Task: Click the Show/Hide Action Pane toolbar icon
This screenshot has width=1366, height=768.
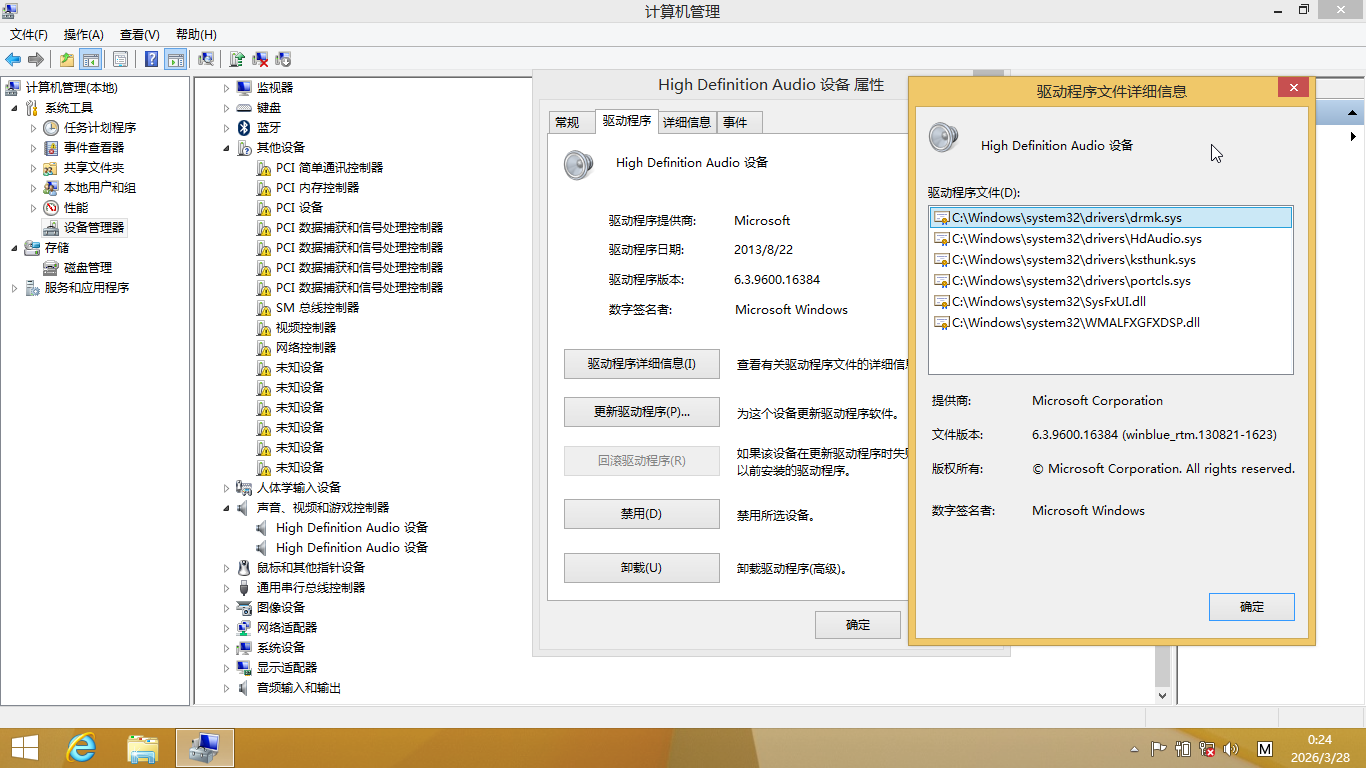Action: click(175, 59)
